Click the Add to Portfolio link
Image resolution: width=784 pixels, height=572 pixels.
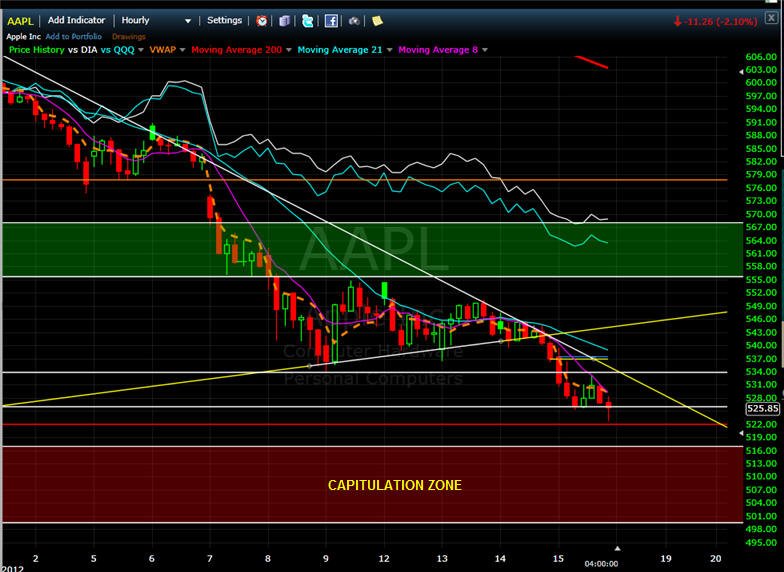tap(74, 36)
